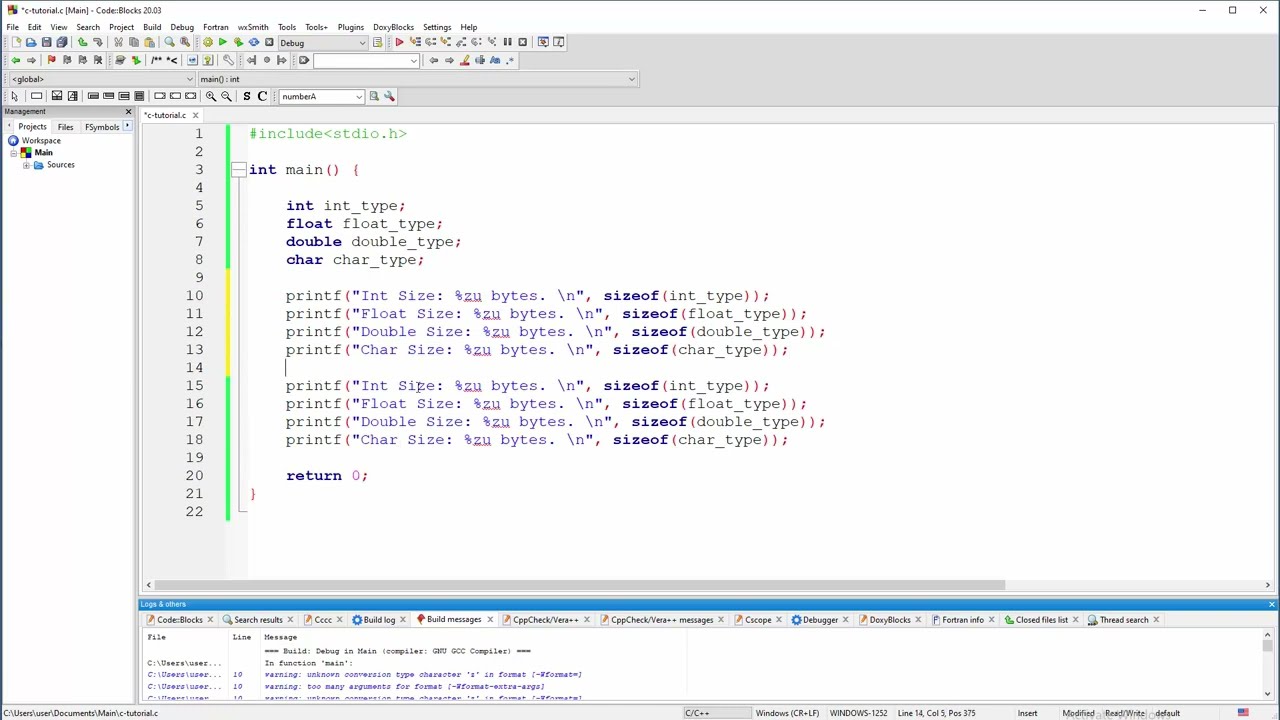Image resolution: width=1280 pixels, height=720 pixels.
Task: Rebuild the project from toolbar
Action: (253, 42)
